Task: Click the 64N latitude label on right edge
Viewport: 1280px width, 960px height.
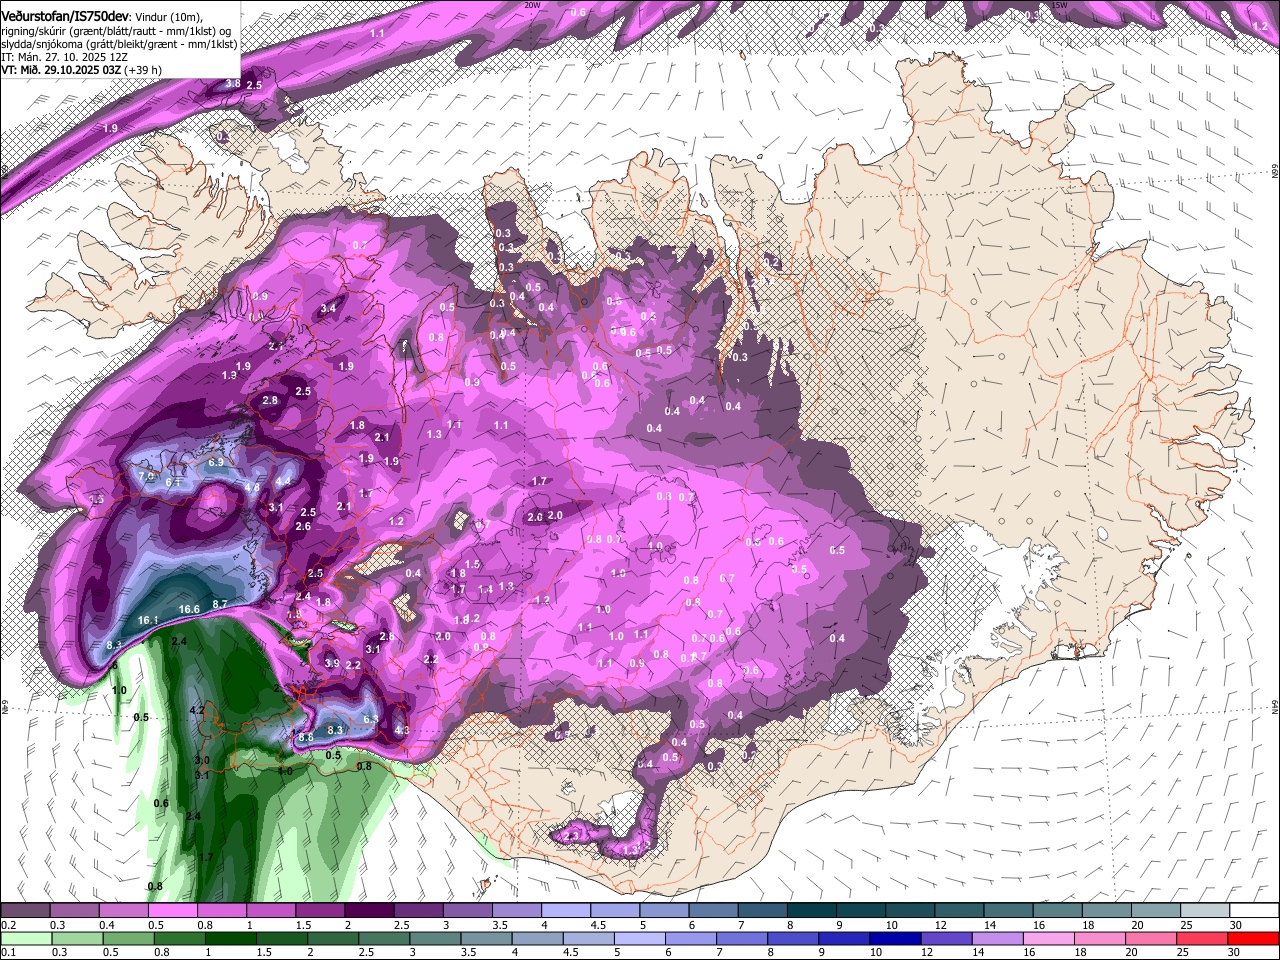Action: point(1275,705)
